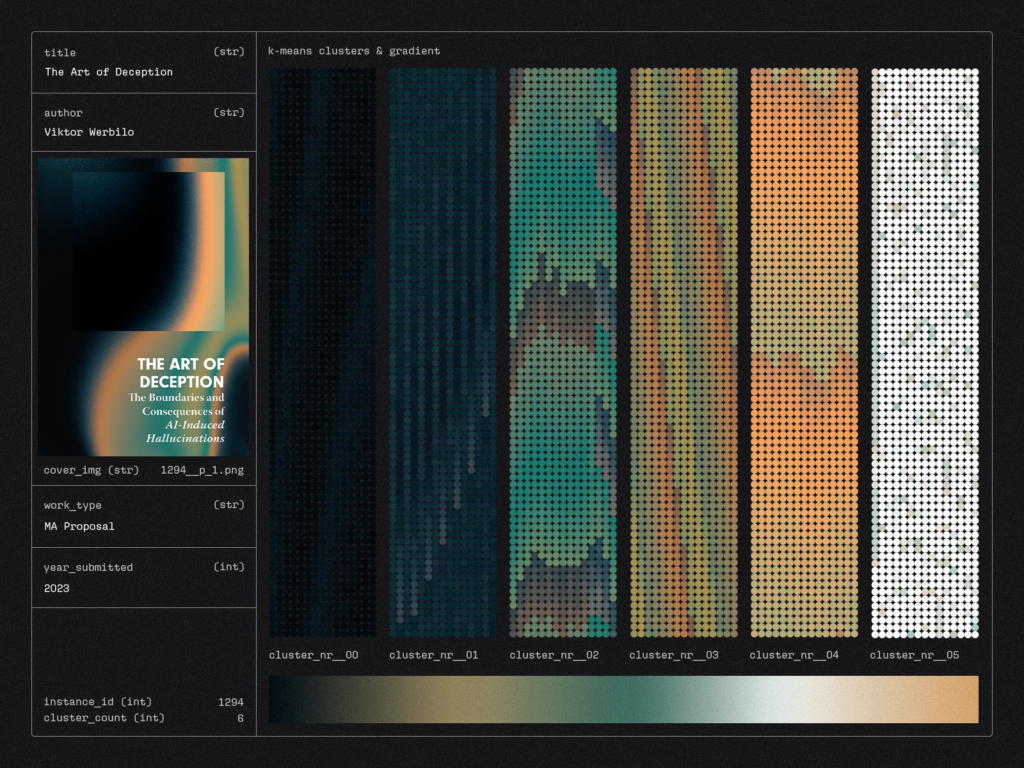Select the MA Proposal work type value
Viewport: 1024px width, 768px height.
[x=79, y=526]
